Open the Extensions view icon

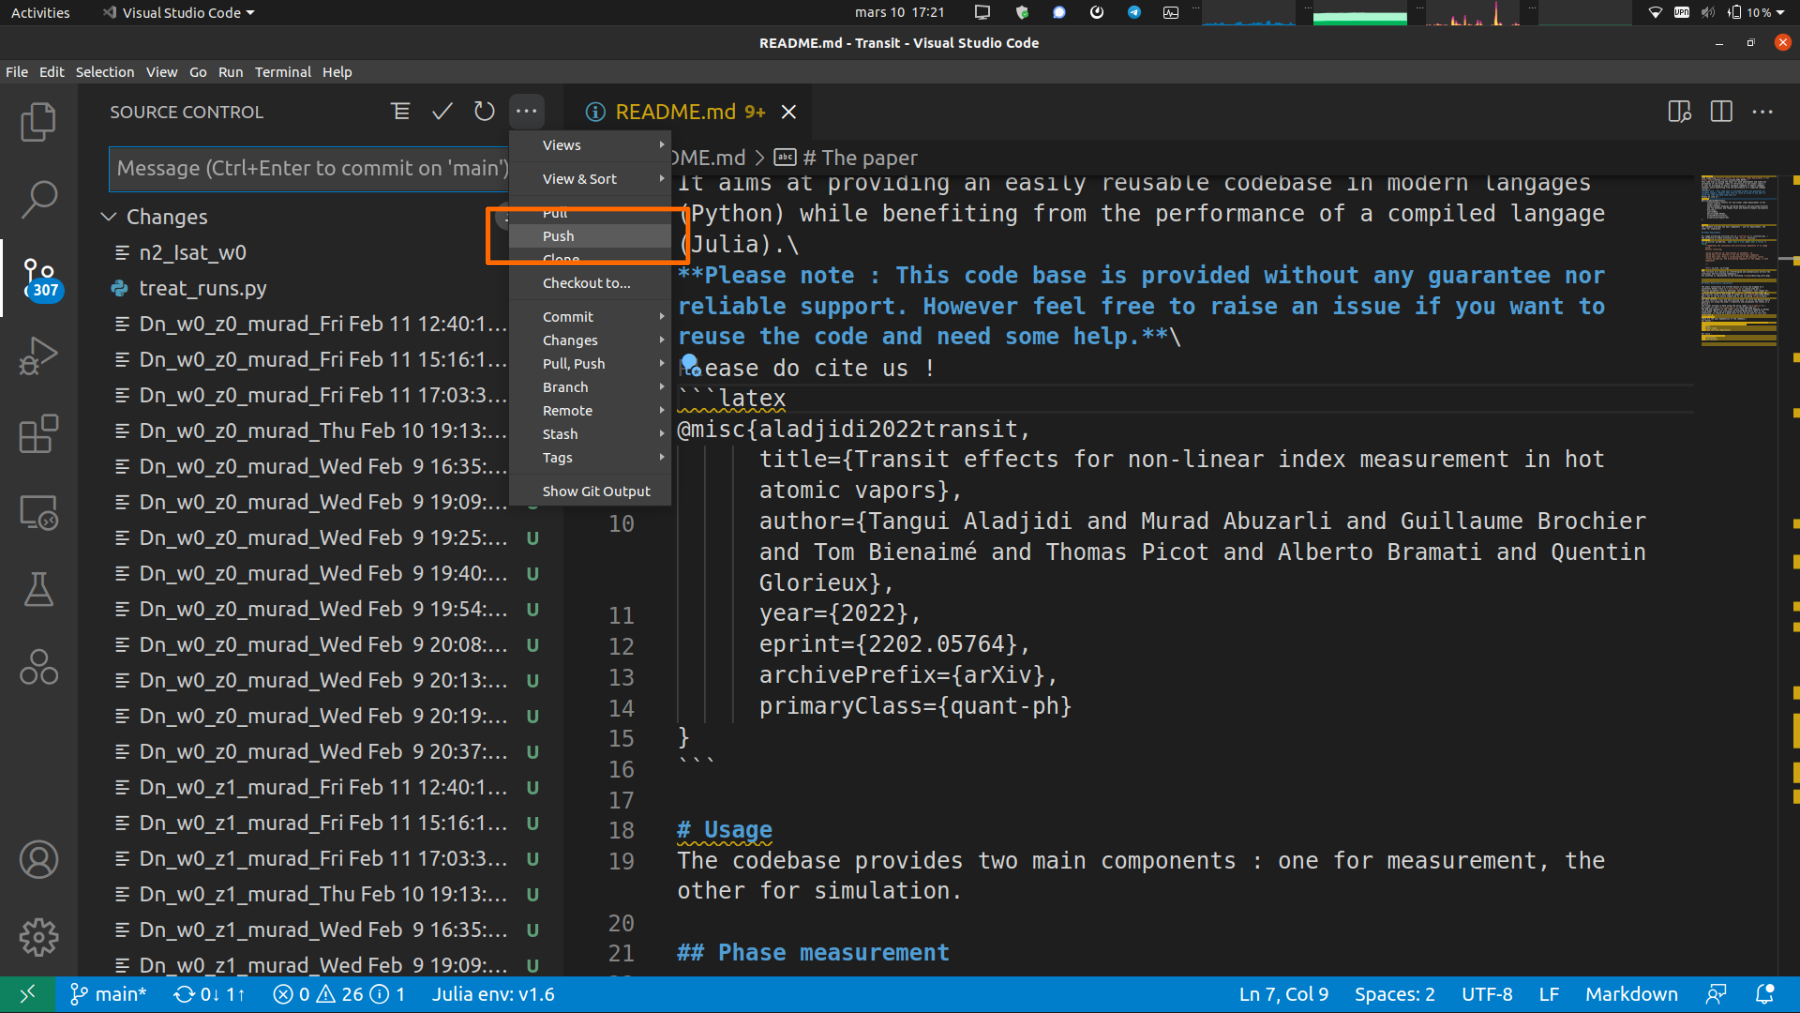pyautogui.click(x=38, y=434)
